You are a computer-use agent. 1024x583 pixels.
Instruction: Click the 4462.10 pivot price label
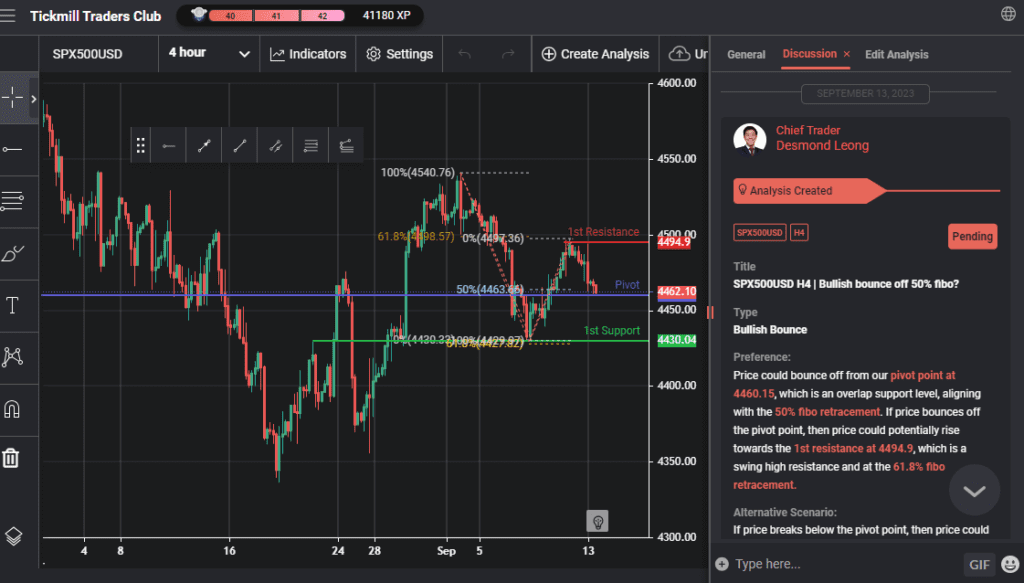click(x=677, y=292)
